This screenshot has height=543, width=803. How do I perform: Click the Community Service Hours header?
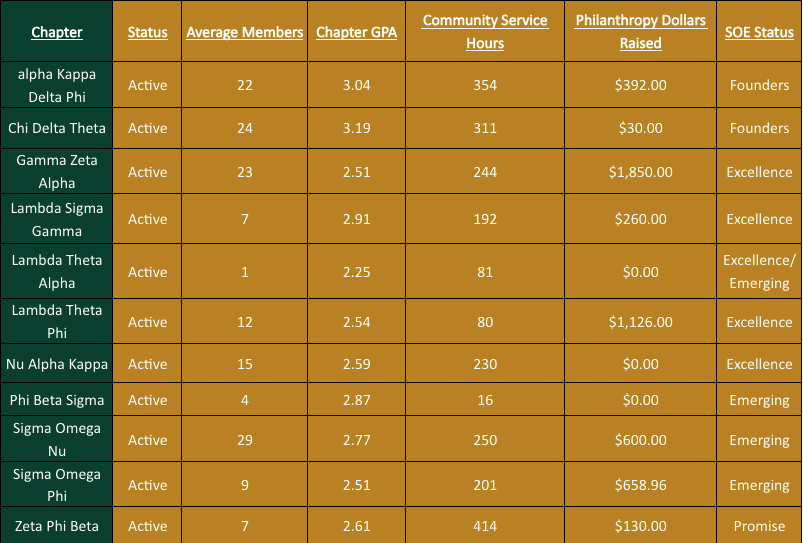485,32
